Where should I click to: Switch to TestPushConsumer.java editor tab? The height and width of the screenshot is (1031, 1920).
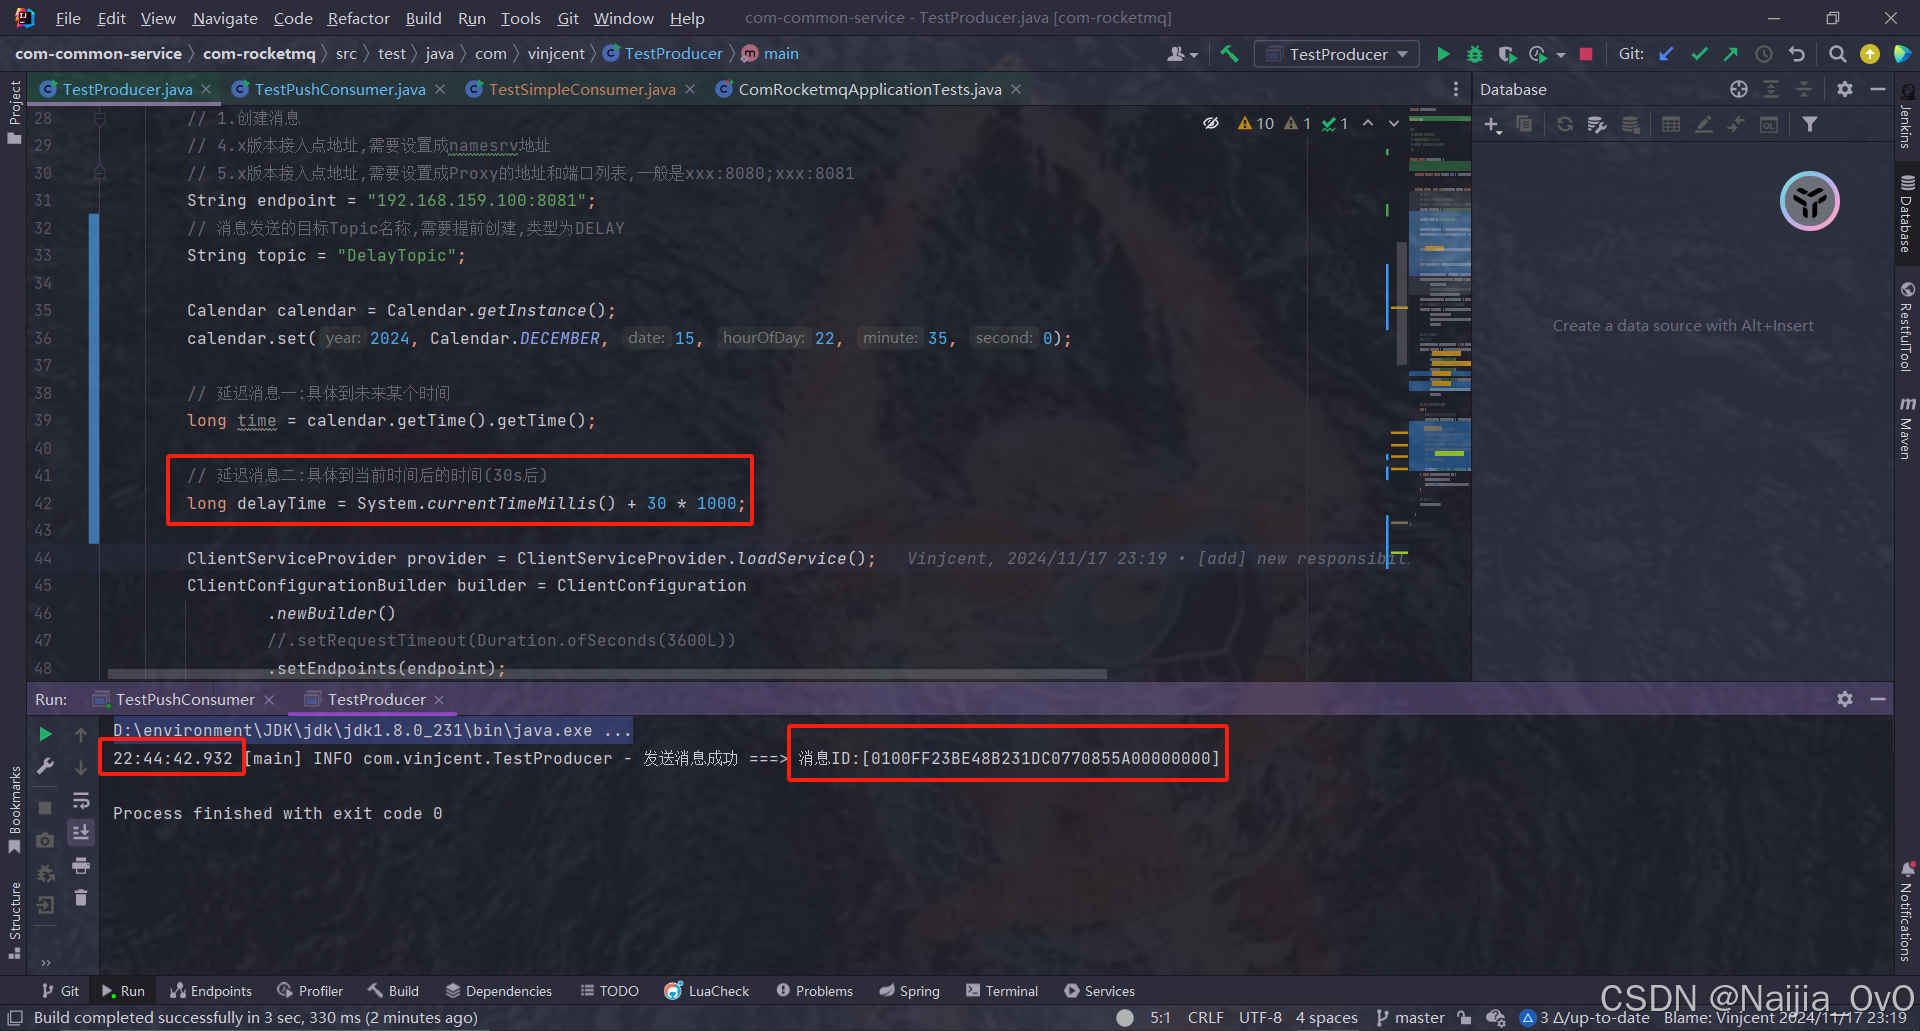click(x=340, y=89)
